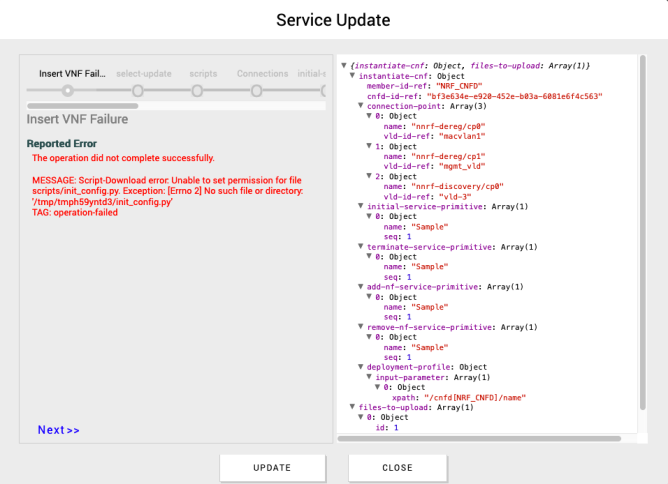This screenshot has height=484, width=668.
Task: Collapse the terminate-service-primitive array
Action: [360, 246]
